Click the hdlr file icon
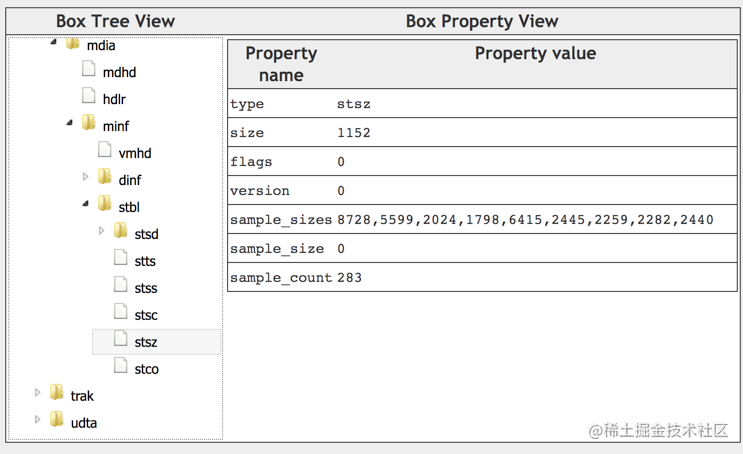Viewport: 743px width, 454px height. click(89, 95)
